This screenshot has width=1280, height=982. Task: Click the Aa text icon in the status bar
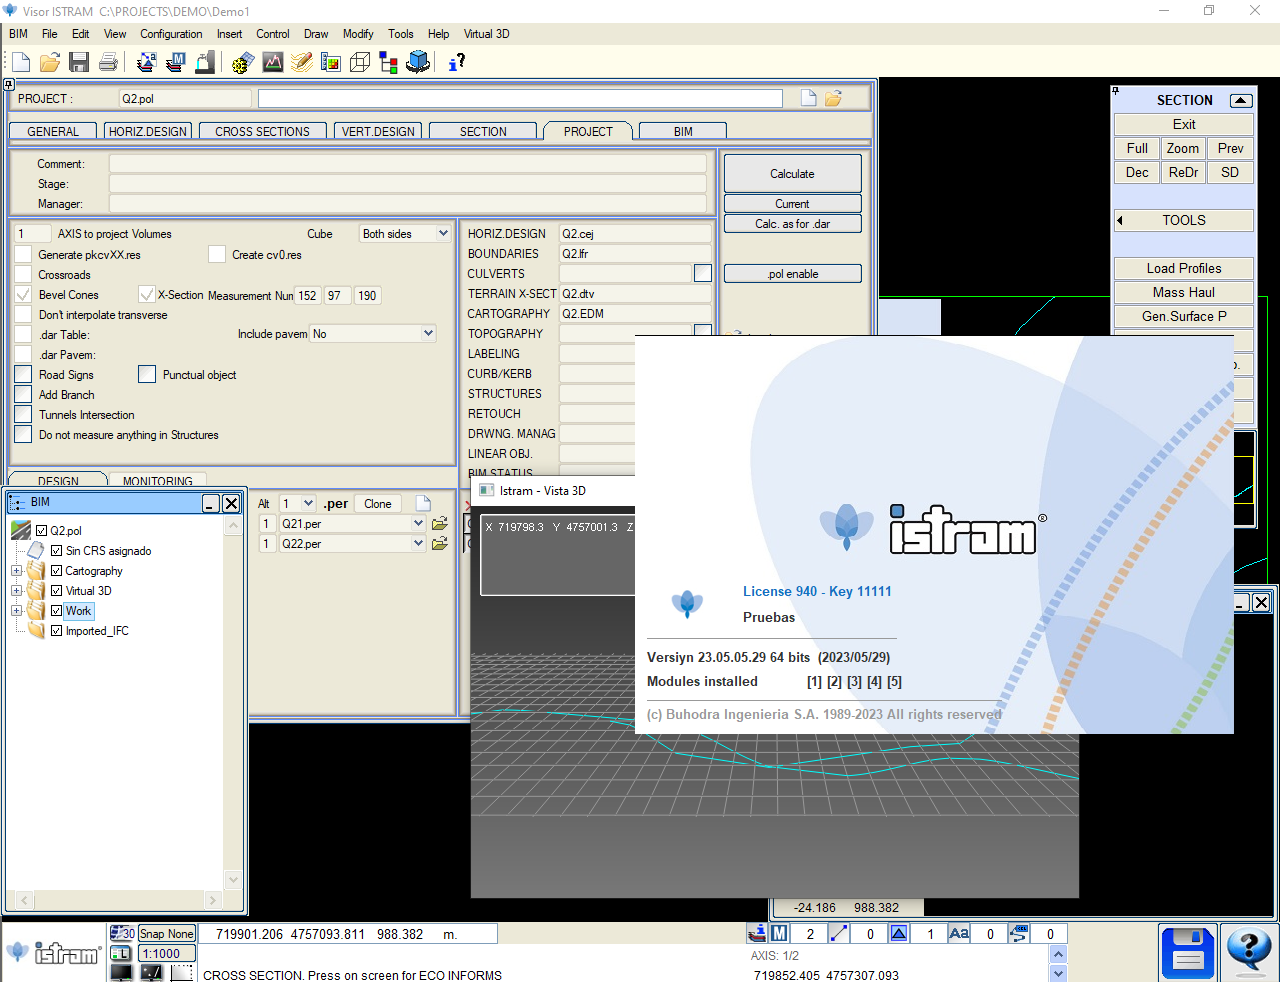pos(959,933)
